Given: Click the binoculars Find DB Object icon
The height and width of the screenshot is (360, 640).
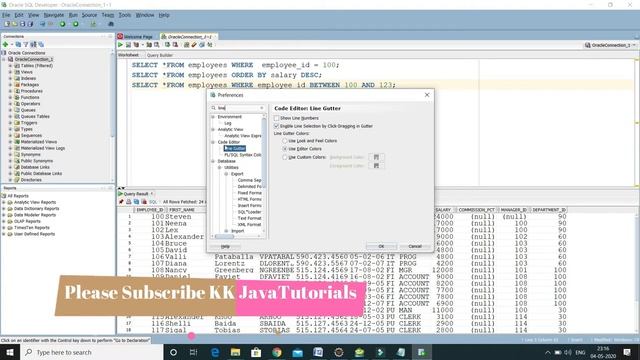Looking at the screenshot, I should coord(111,24).
